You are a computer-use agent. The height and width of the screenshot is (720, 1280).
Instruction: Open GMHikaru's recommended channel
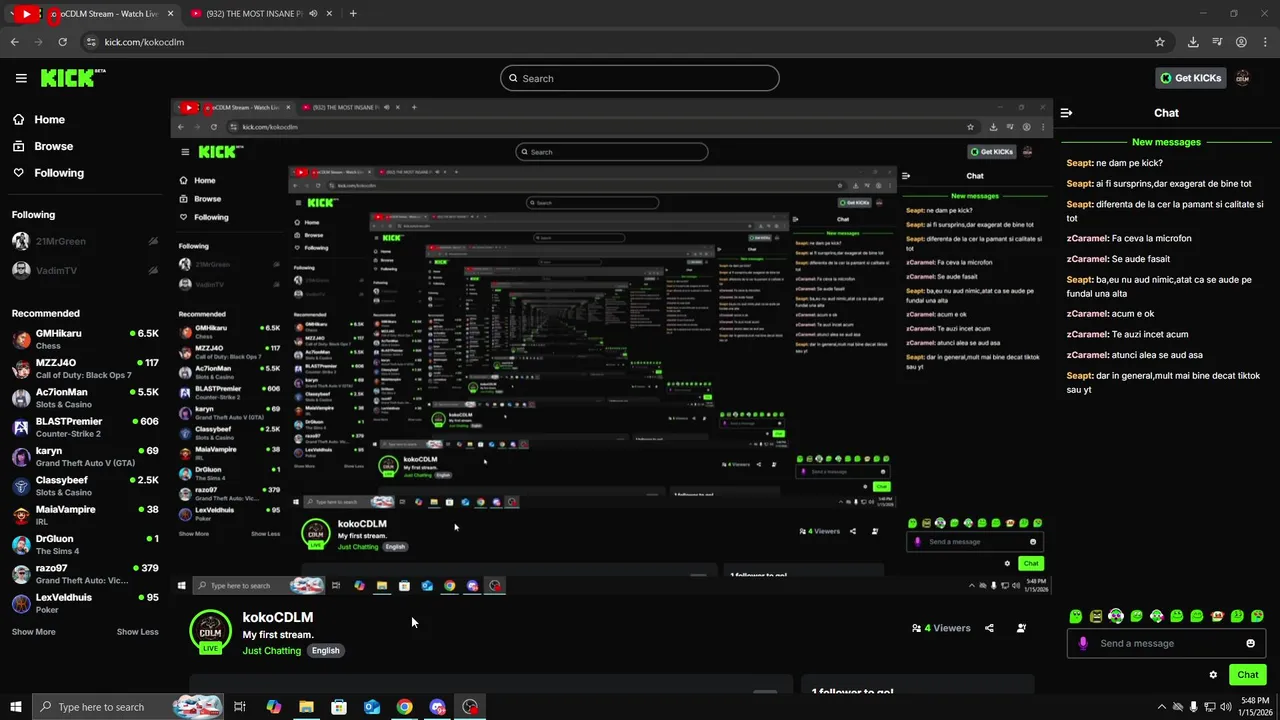[x=85, y=339]
